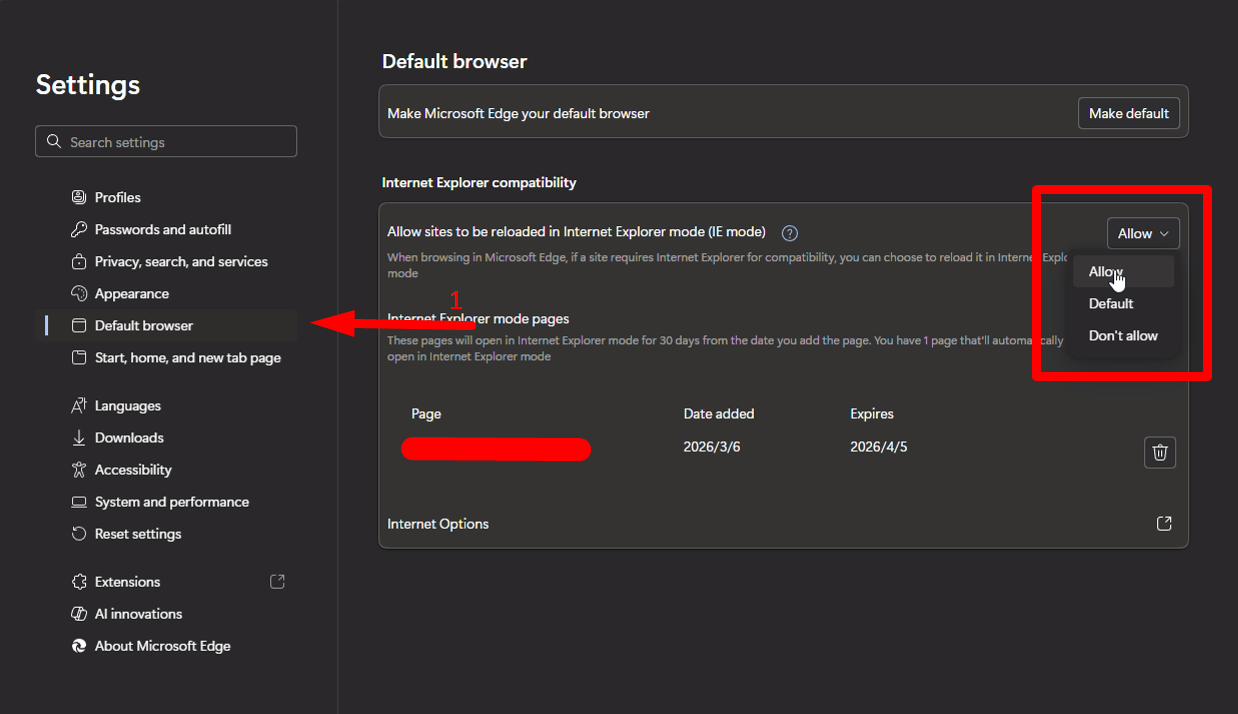Click the expiry date 2026/4/5

[x=879, y=446]
